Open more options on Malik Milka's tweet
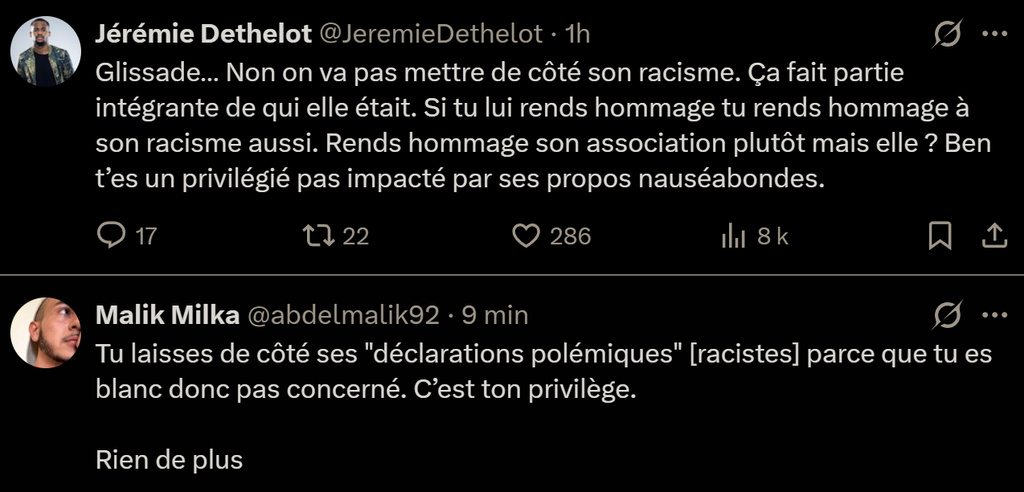 994,315
